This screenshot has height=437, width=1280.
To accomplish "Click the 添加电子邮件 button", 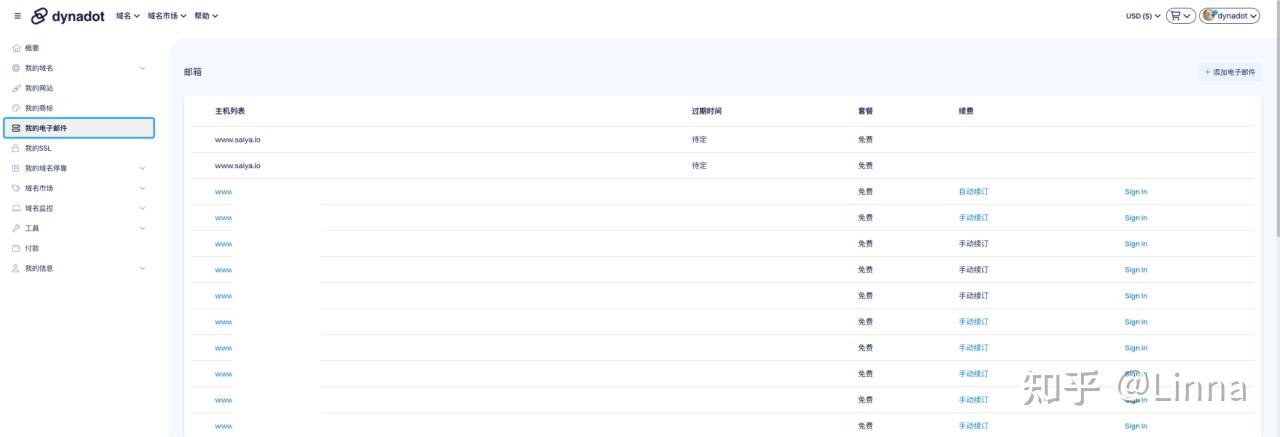I will coord(1230,72).
